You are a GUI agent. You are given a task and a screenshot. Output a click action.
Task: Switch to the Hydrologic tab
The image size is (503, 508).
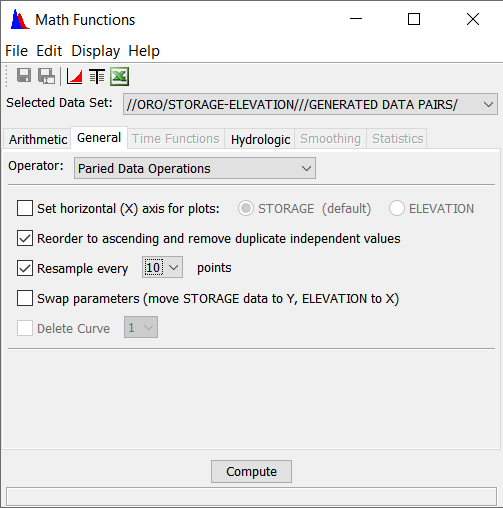coord(260,139)
